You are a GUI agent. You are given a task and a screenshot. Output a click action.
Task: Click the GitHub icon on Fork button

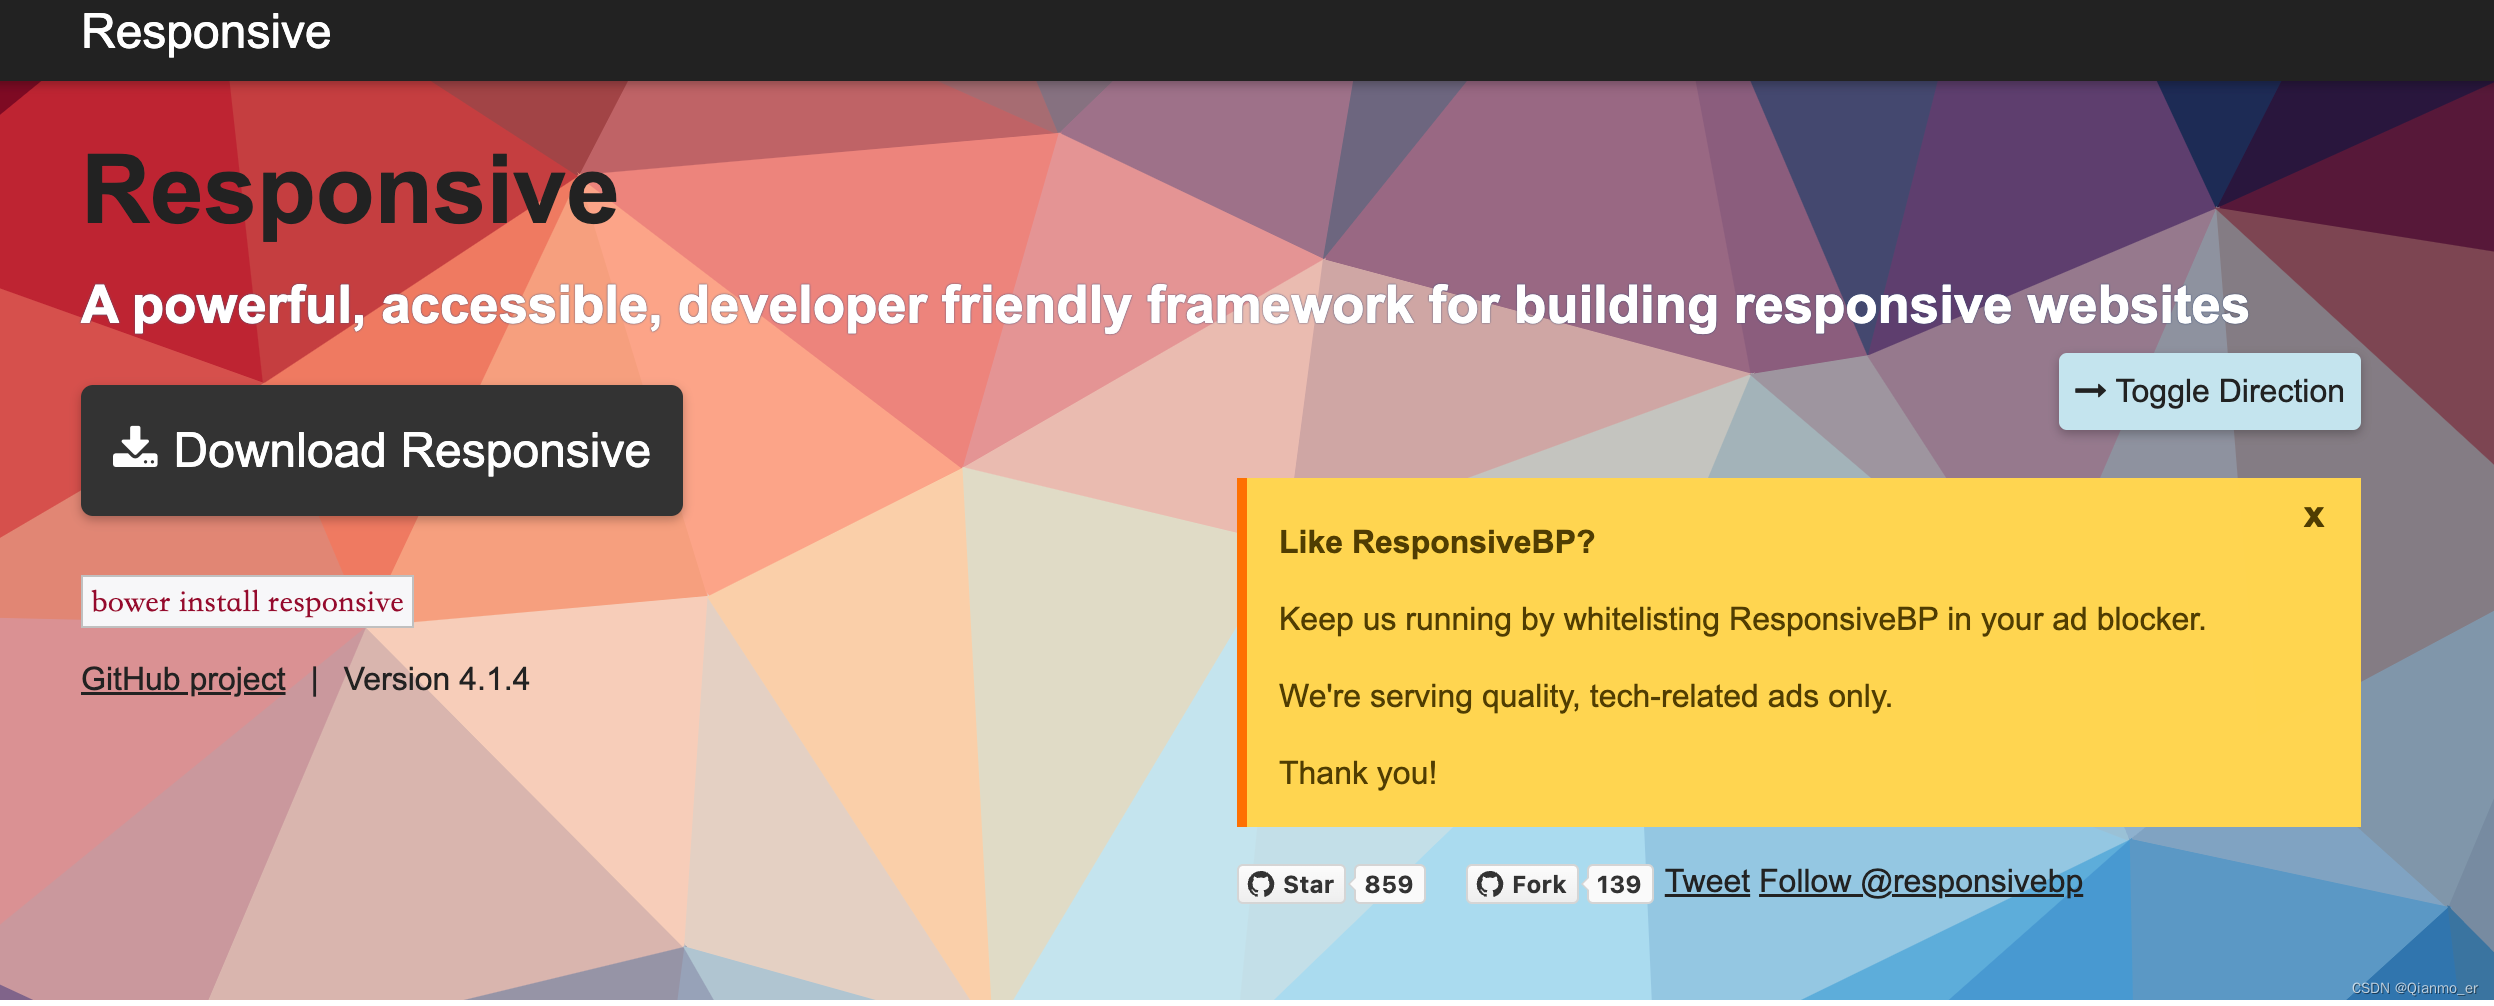coord(1490,885)
